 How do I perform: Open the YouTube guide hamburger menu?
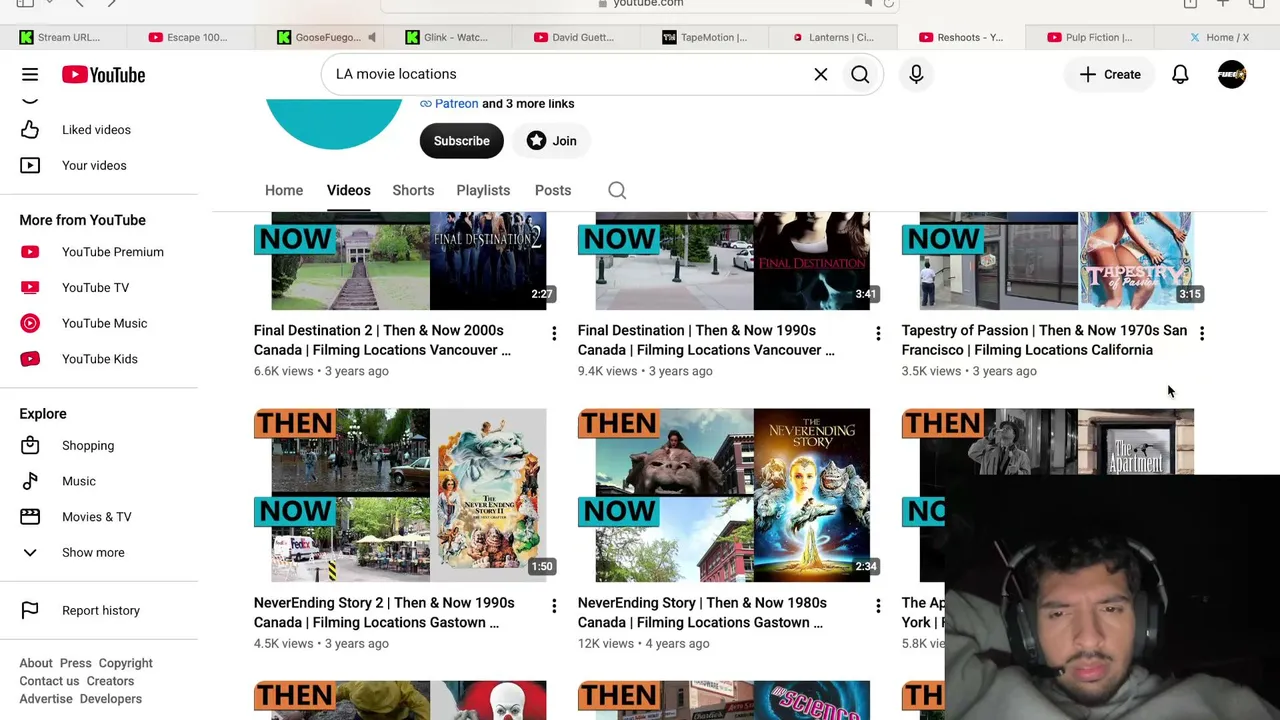(30, 74)
